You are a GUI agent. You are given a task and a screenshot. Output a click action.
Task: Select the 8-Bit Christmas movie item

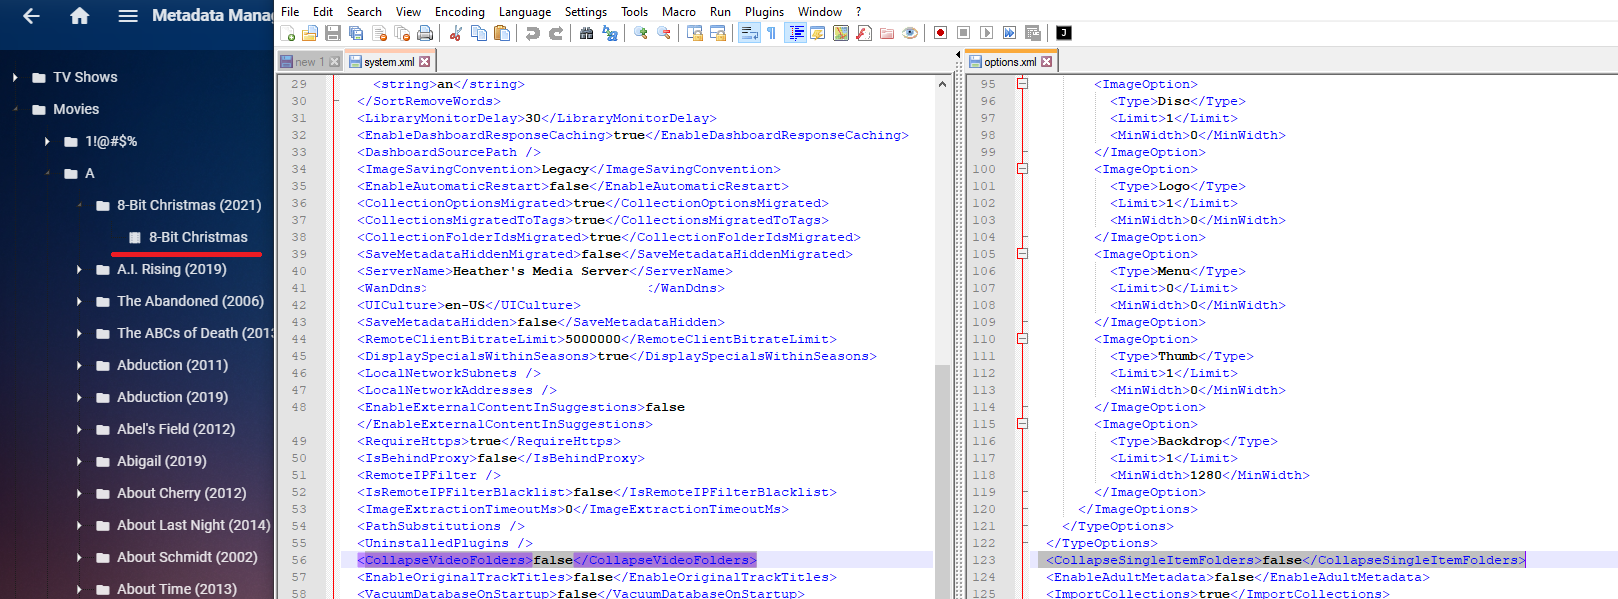198,237
